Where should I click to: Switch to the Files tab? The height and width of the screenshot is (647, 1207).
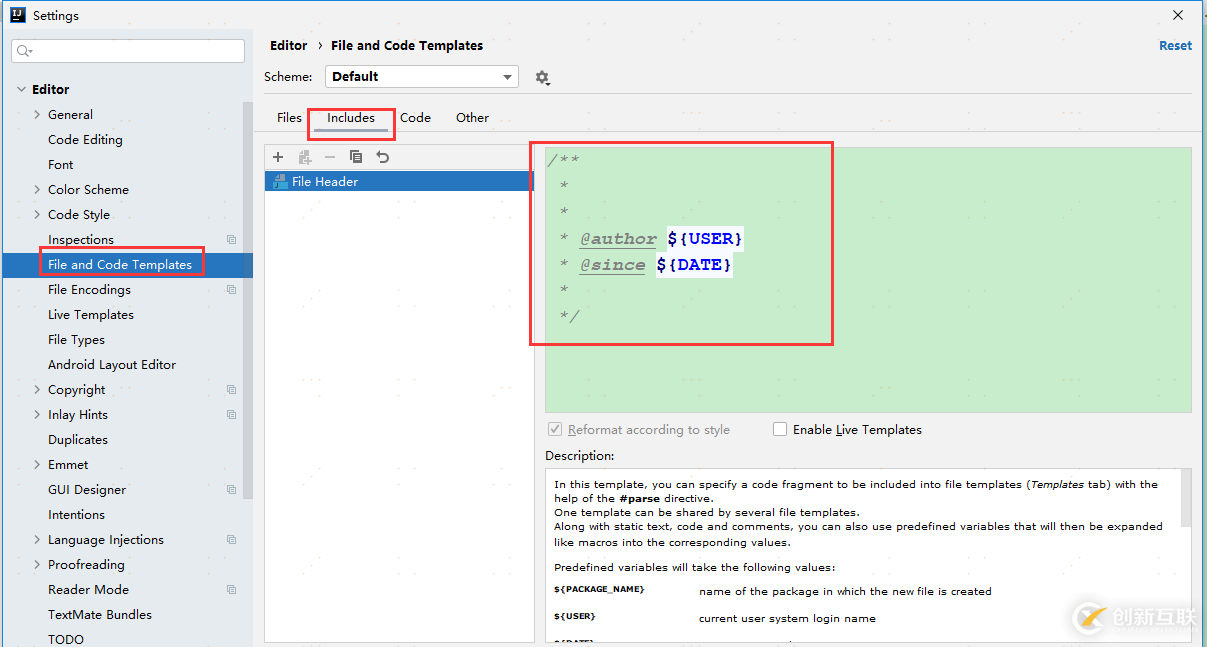pos(289,118)
